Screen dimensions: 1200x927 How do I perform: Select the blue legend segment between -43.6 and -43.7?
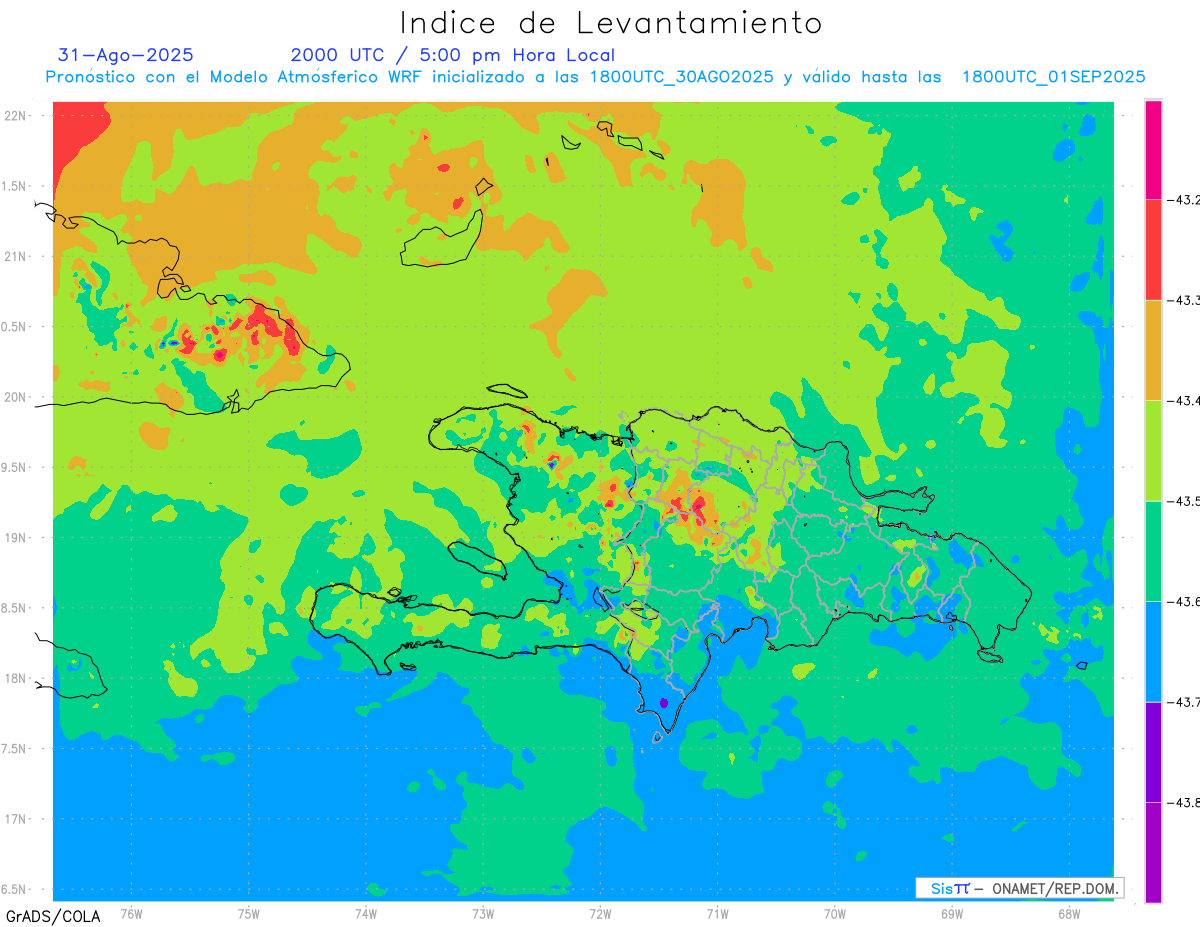click(1153, 651)
